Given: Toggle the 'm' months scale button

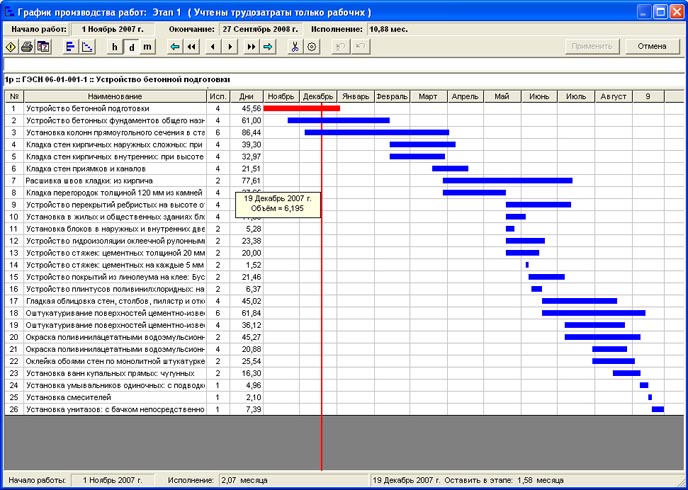Looking at the screenshot, I should (147, 47).
